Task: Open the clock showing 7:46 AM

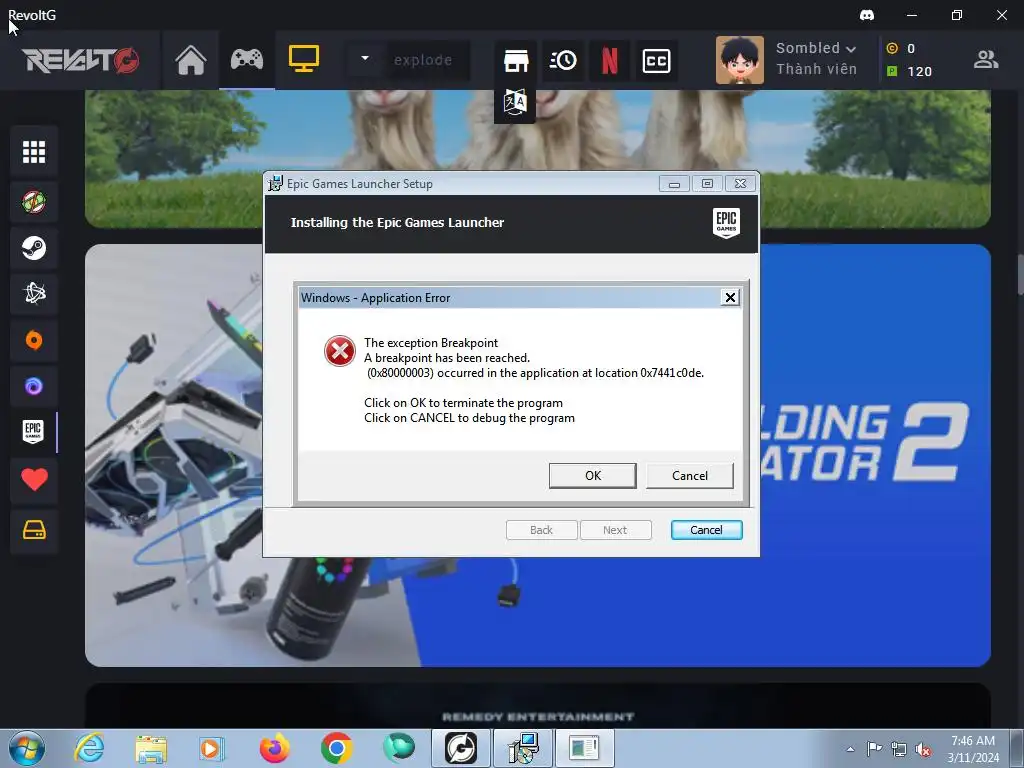Action: [973, 749]
